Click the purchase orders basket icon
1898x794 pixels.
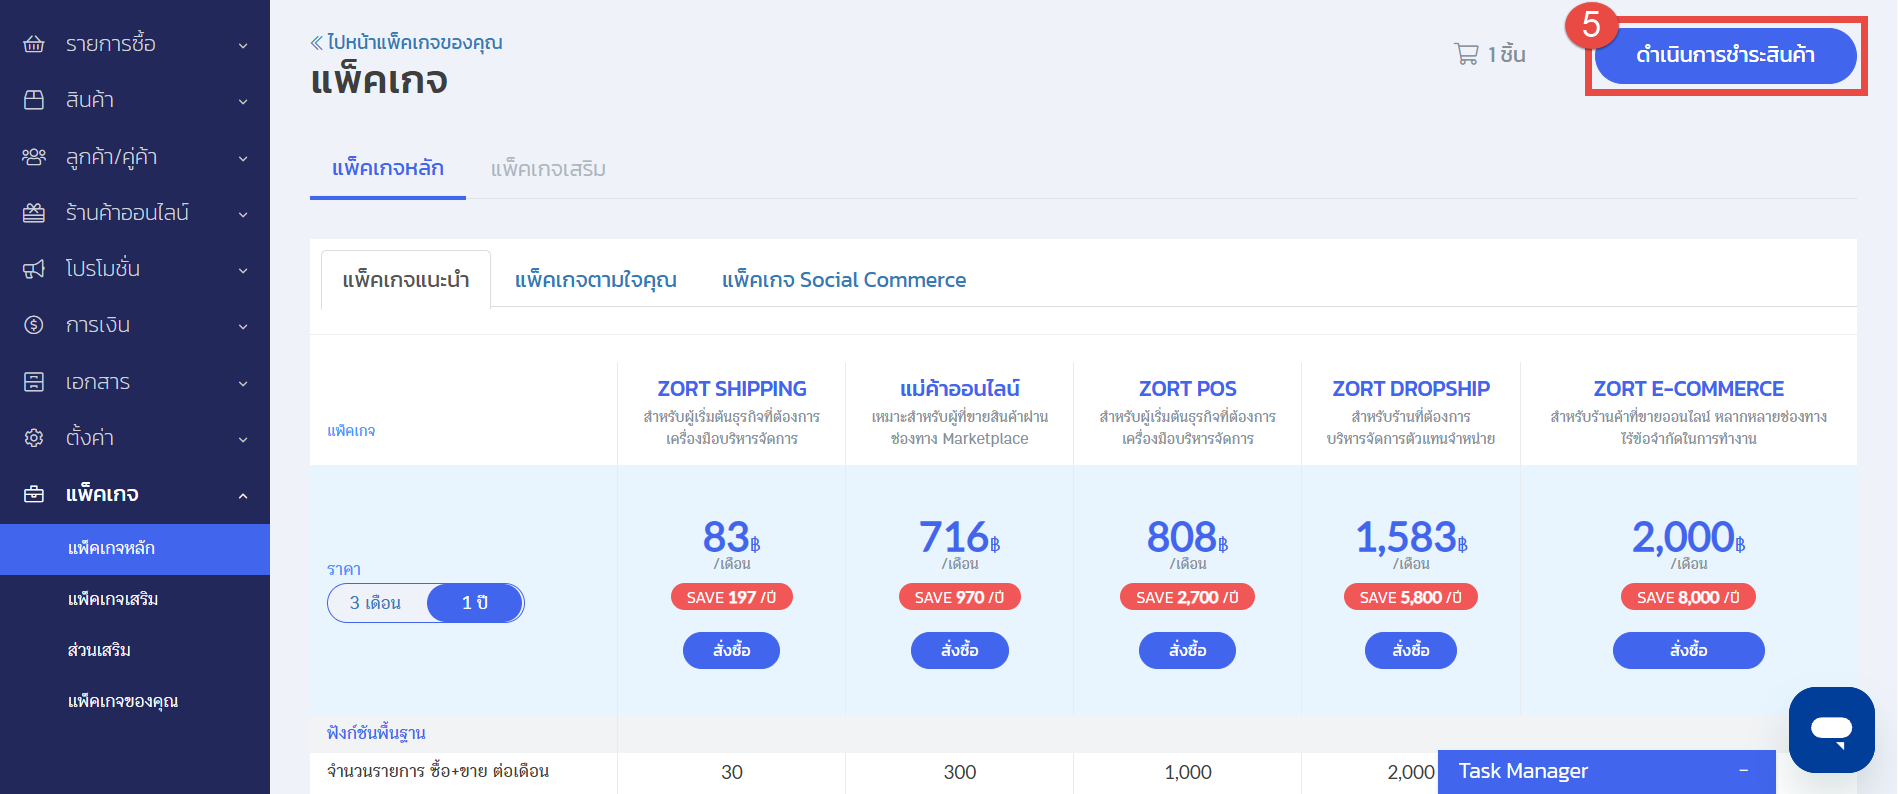tap(34, 44)
